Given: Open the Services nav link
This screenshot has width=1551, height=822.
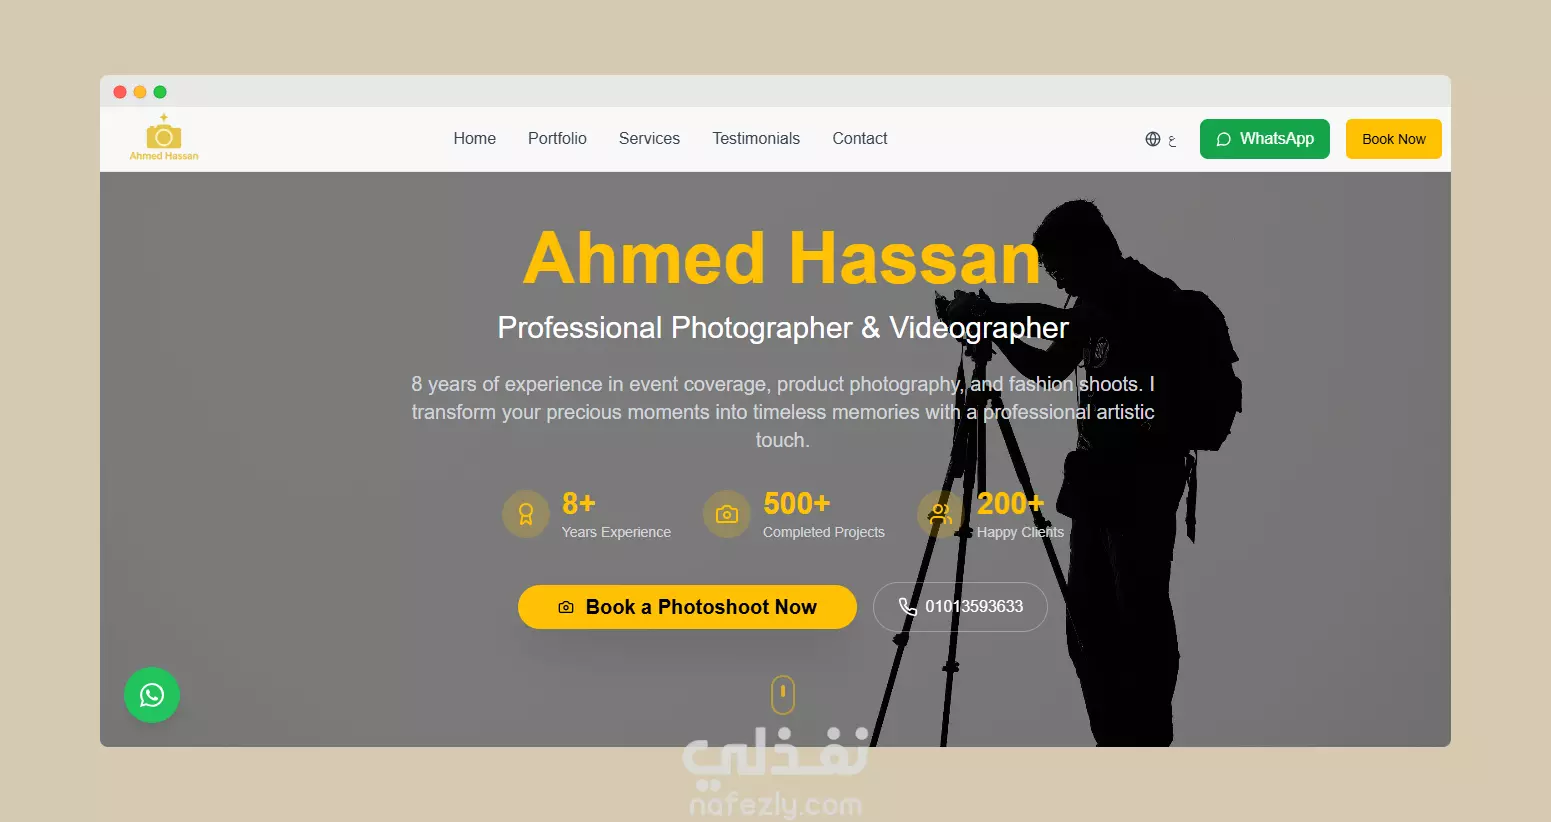Looking at the screenshot, I should pos(649,139).
